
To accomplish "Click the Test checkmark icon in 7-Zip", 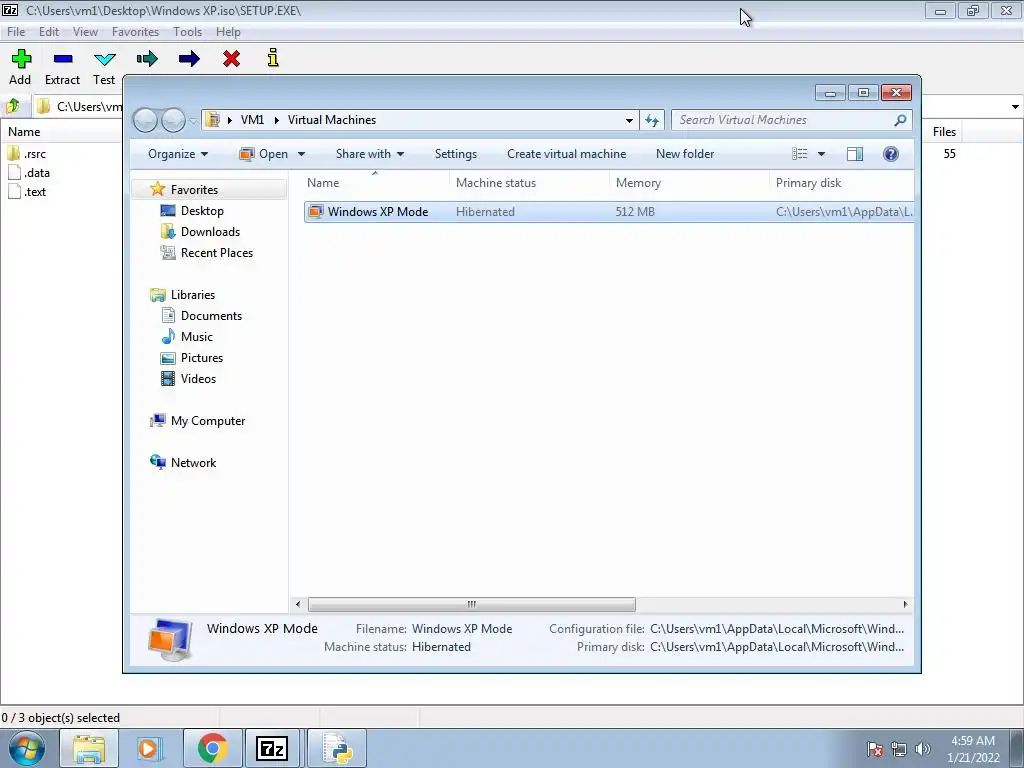I will click(104, 59).
